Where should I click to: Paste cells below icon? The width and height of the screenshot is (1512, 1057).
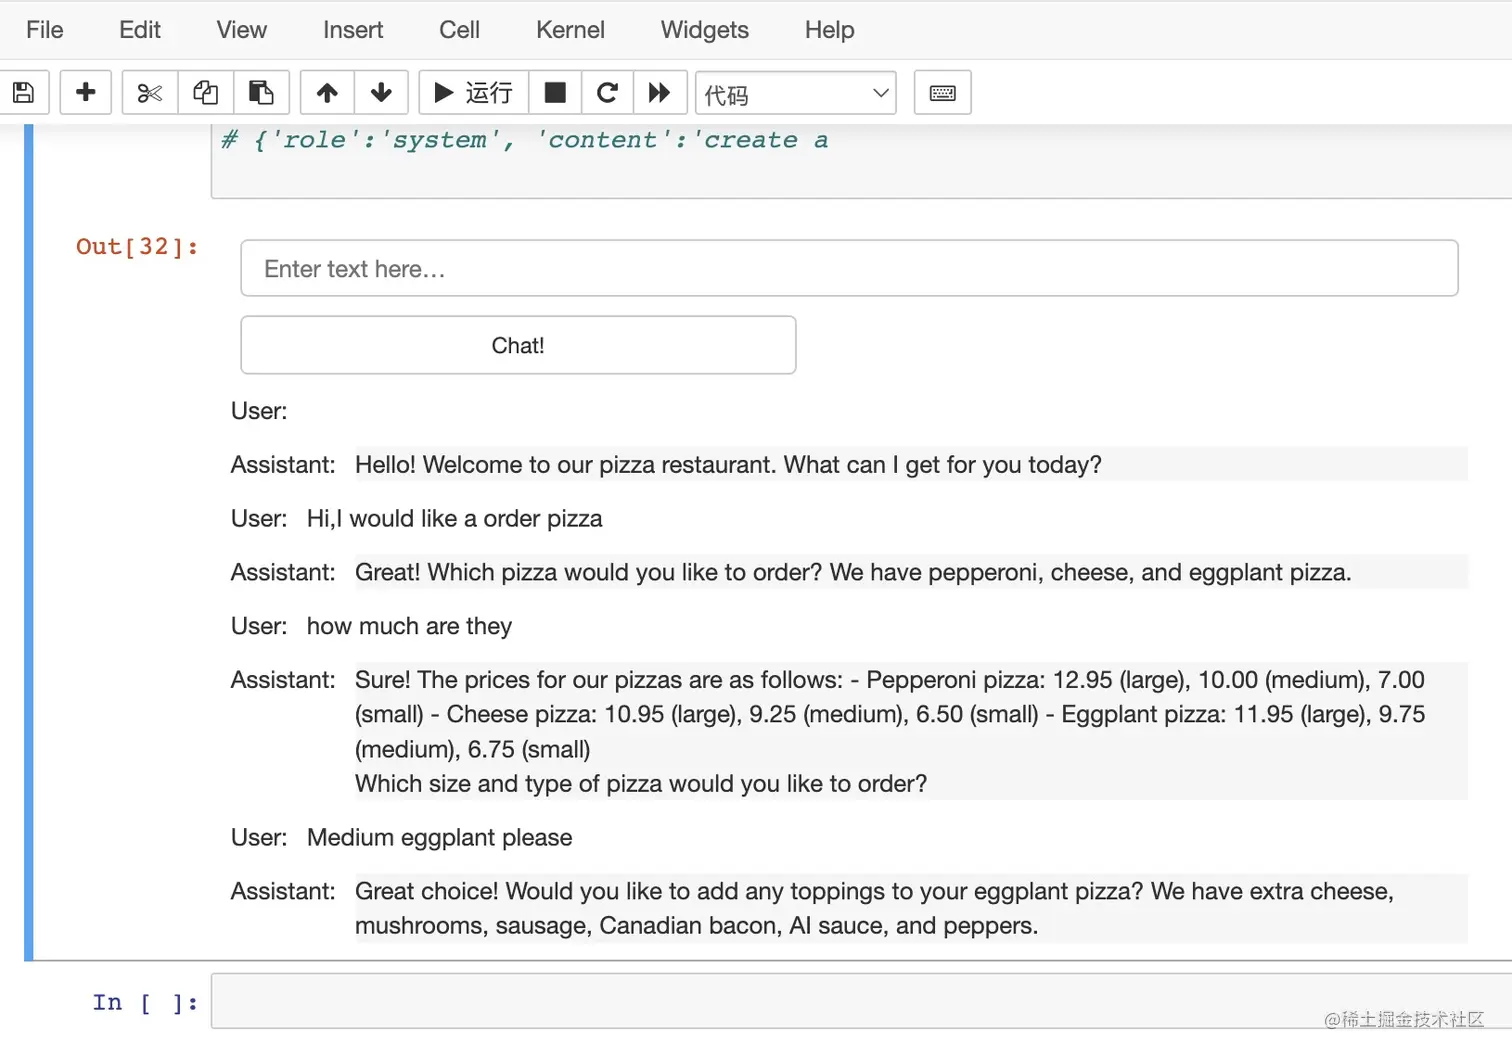click(x=261, y=93)
